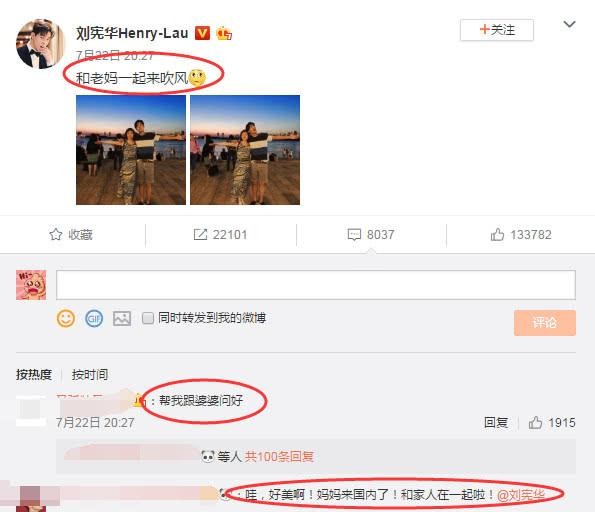This screenshot has height=512, width=595.
Task: Focus the comment text input box
Action: (x=316, y=285)
